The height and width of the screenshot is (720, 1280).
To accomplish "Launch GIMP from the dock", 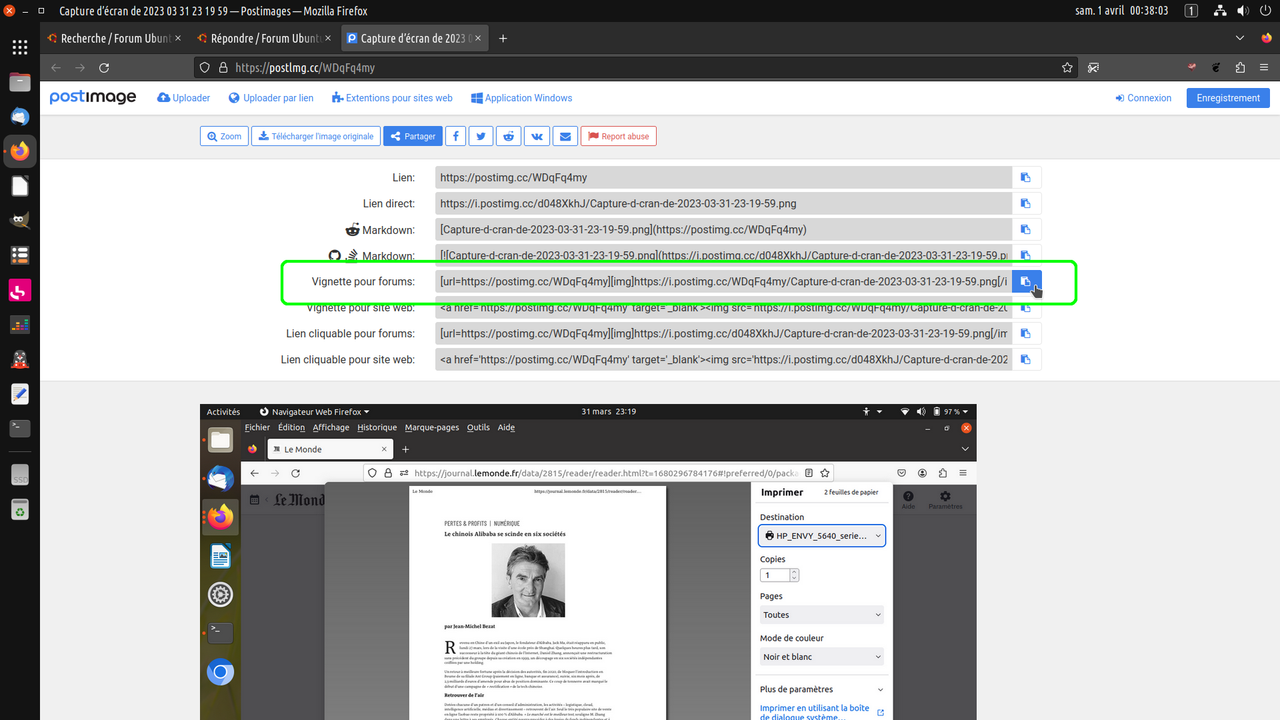I will [20, 220].
